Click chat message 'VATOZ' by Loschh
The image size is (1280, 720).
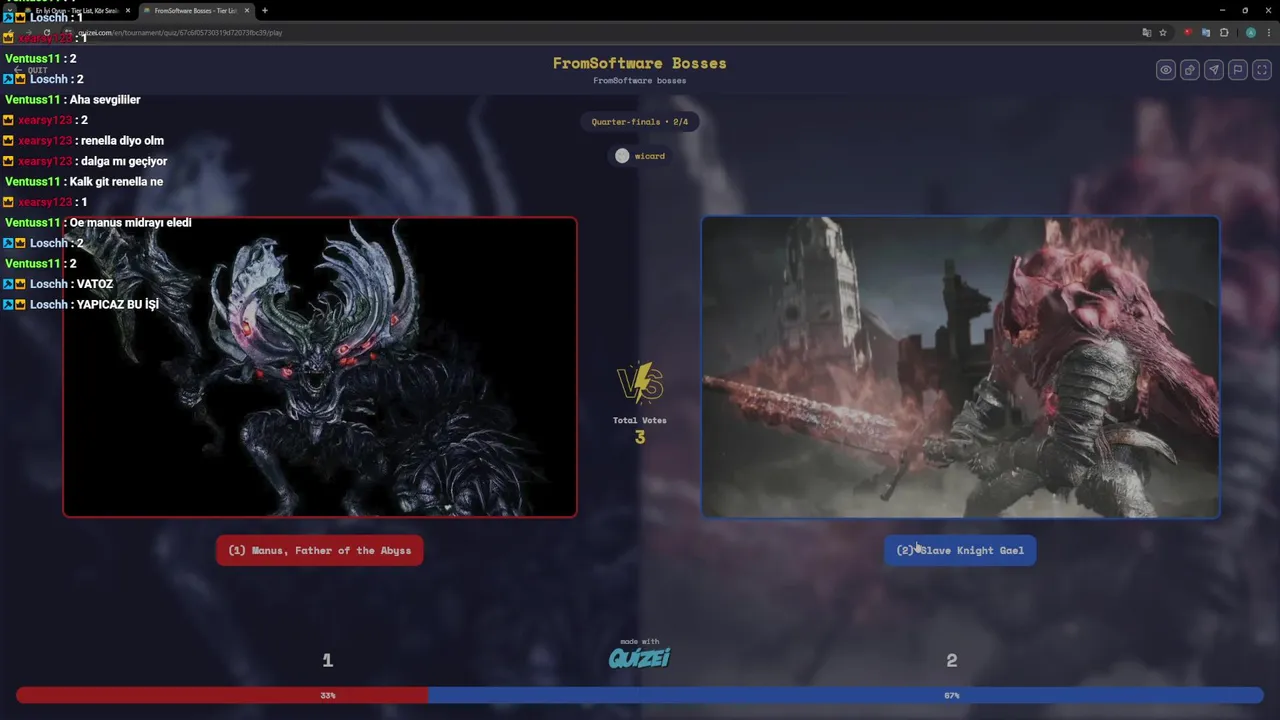pos(94,284)
